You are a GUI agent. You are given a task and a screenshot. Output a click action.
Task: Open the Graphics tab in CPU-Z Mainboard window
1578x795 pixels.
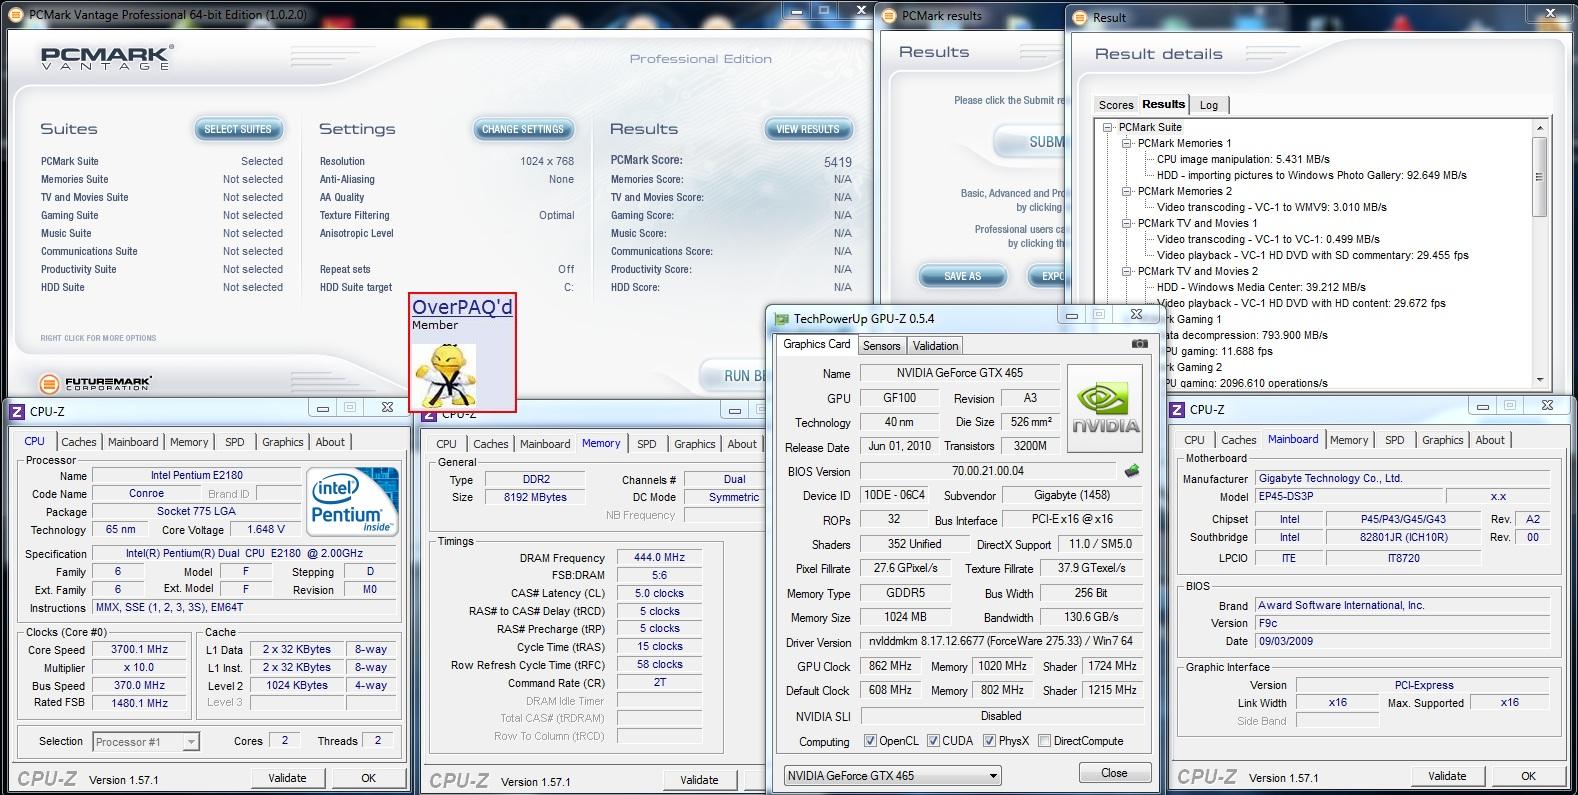pyautogui.click(x=1442, y=440)
